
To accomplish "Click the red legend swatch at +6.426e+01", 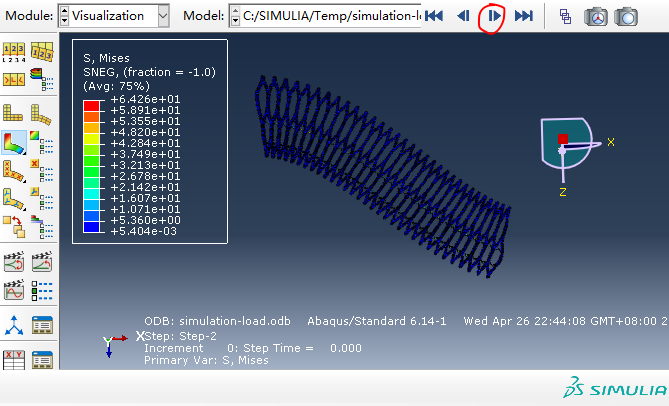I will point(91,106).
